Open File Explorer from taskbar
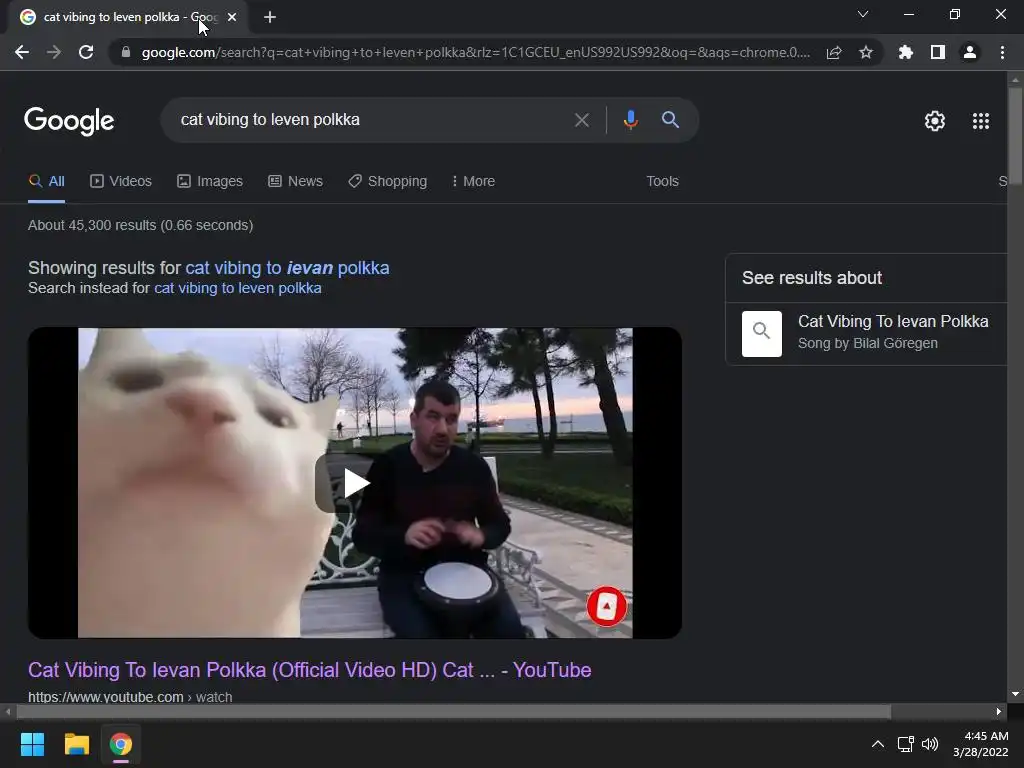Viewport: 1024px width, 768px height. (76, 744)
